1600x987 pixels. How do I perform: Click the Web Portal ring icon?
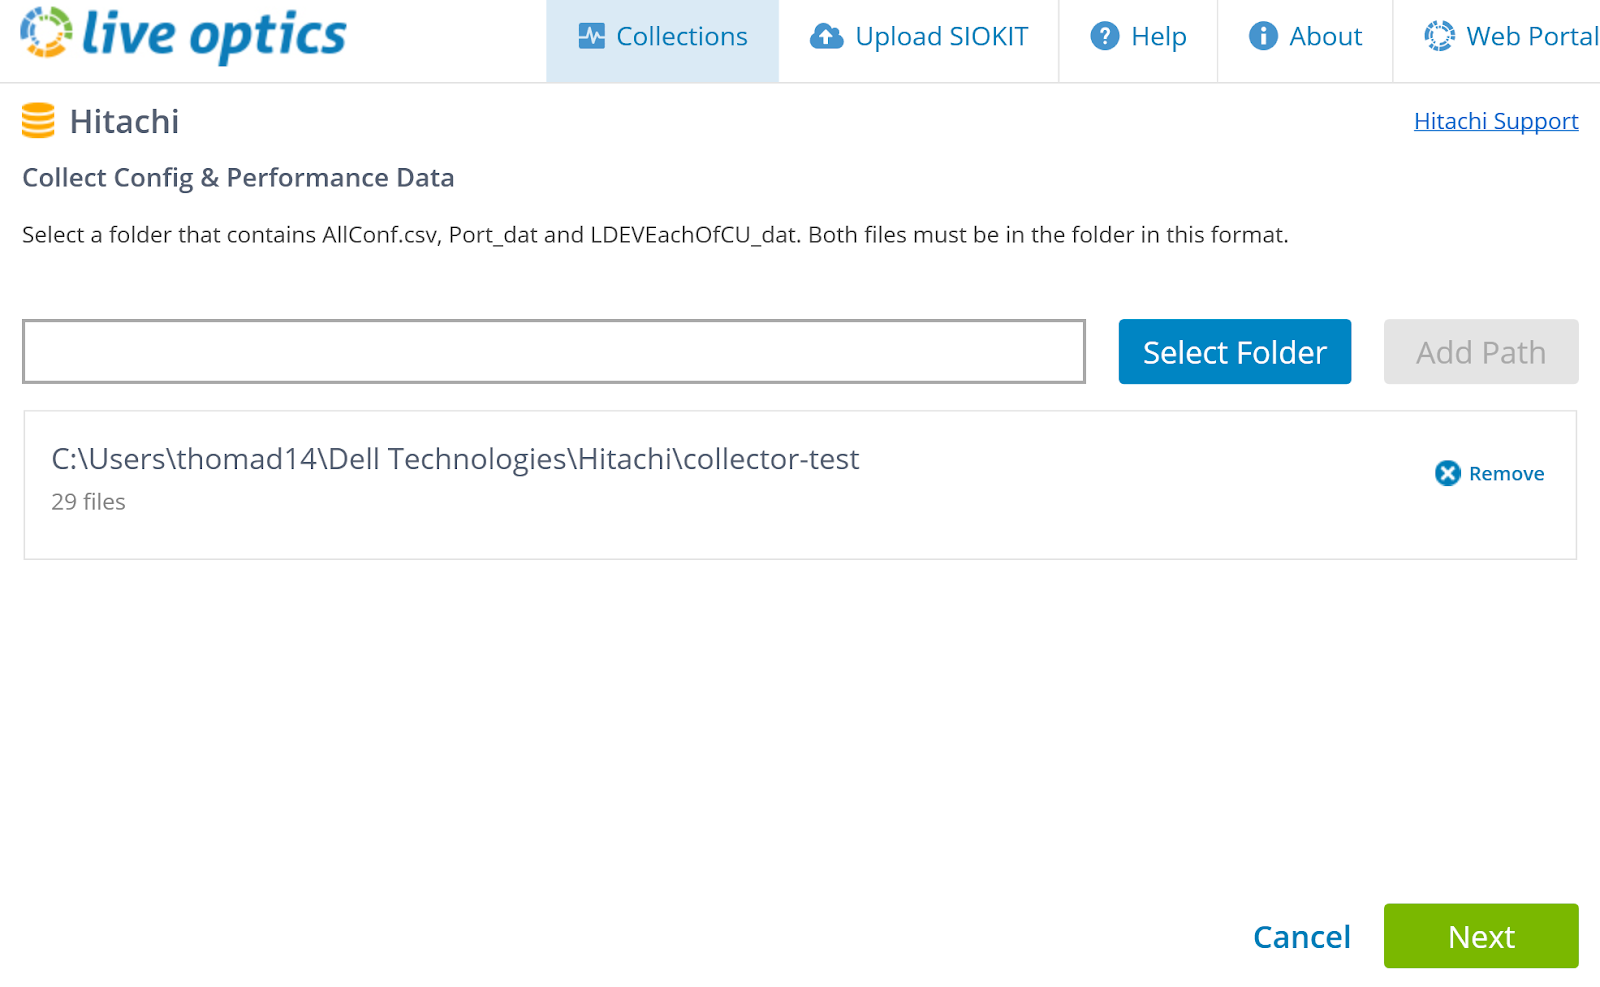tap(1439, 37)
